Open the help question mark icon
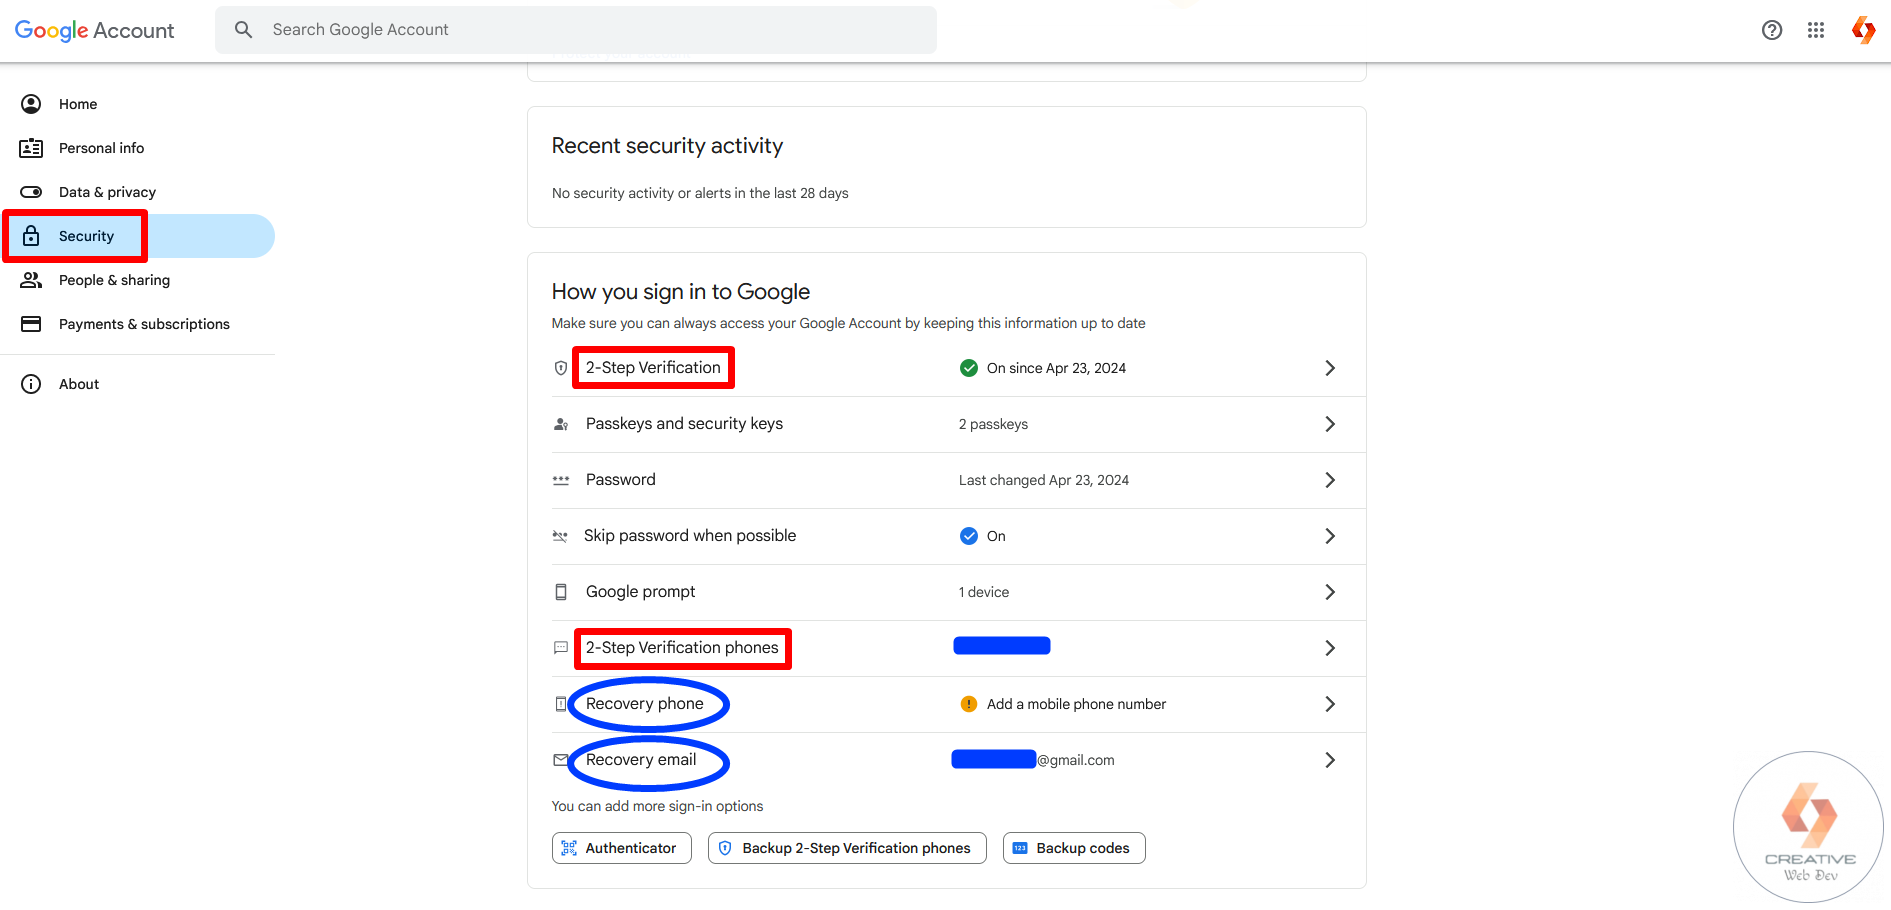The width and height of the screenshot is (1891, 910). pyautogui.click(x=1772, y=30)
